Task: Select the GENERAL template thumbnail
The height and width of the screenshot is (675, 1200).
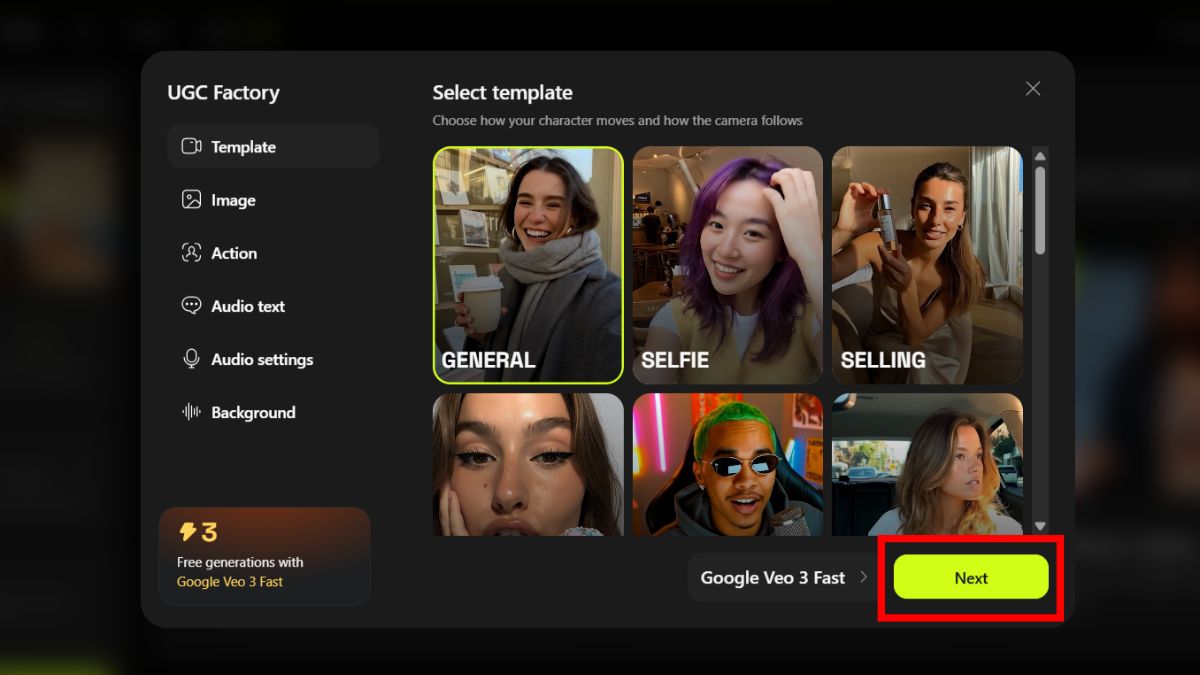Action: (x=528, y=265)
